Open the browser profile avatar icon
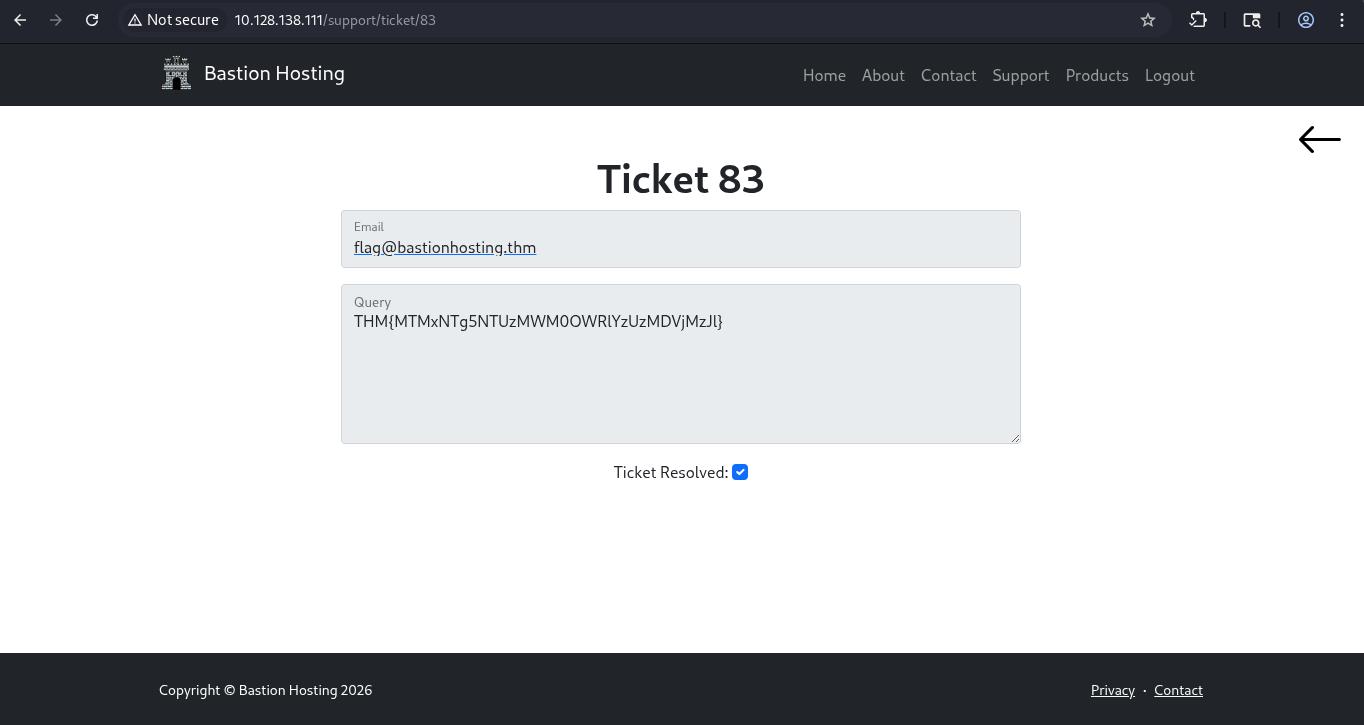 coord(1306,20)
